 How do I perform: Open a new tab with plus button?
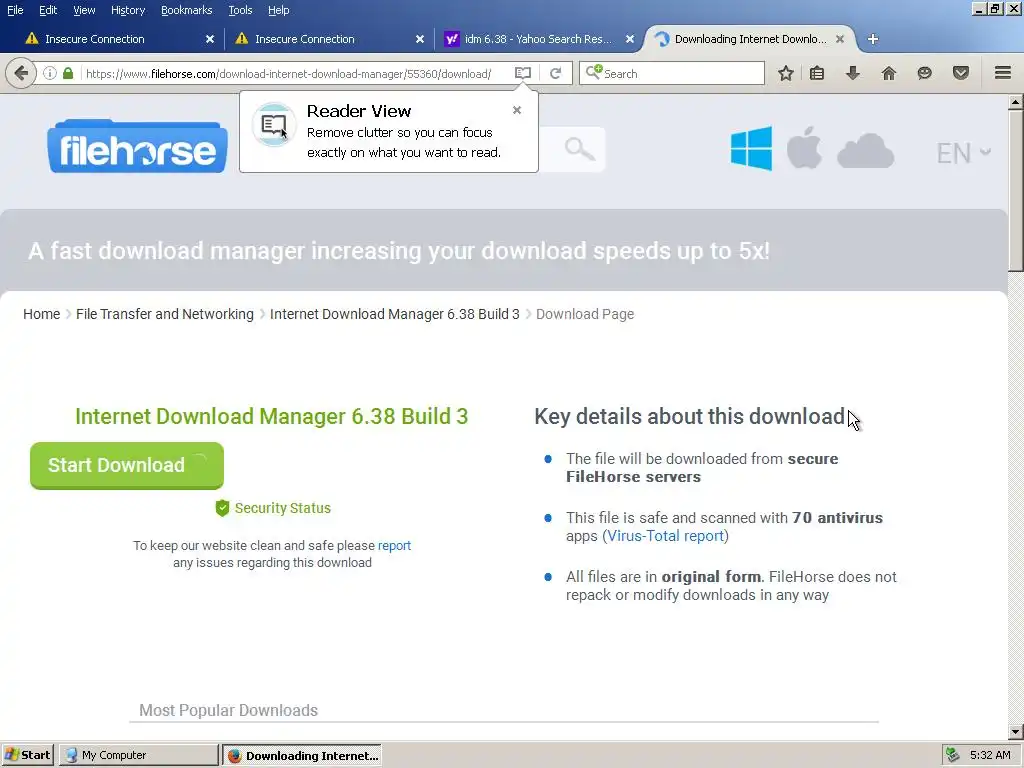[x=872, y=39]
